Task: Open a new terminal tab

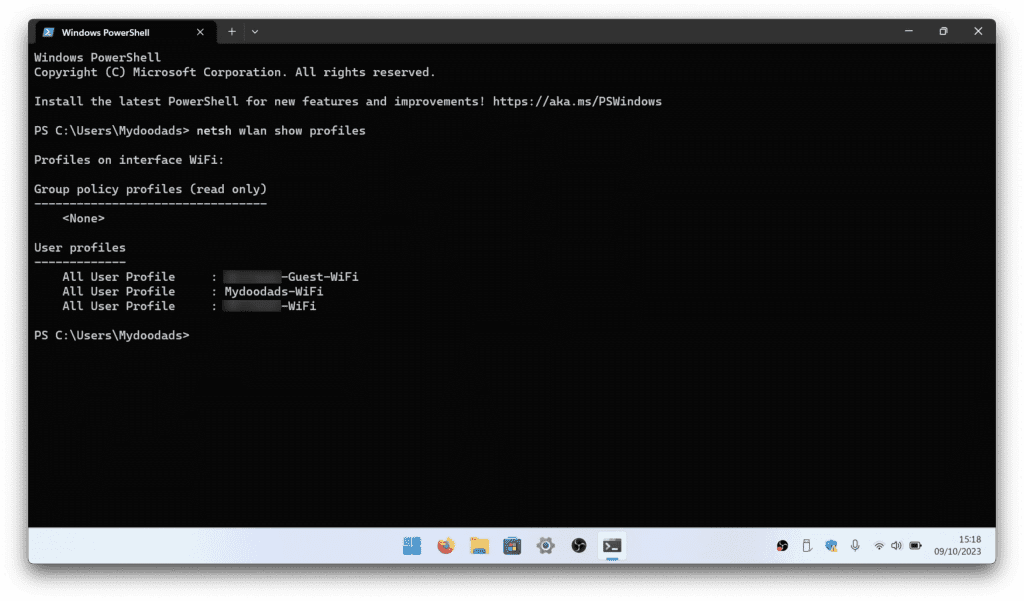Action: click(x=232, y=31)
